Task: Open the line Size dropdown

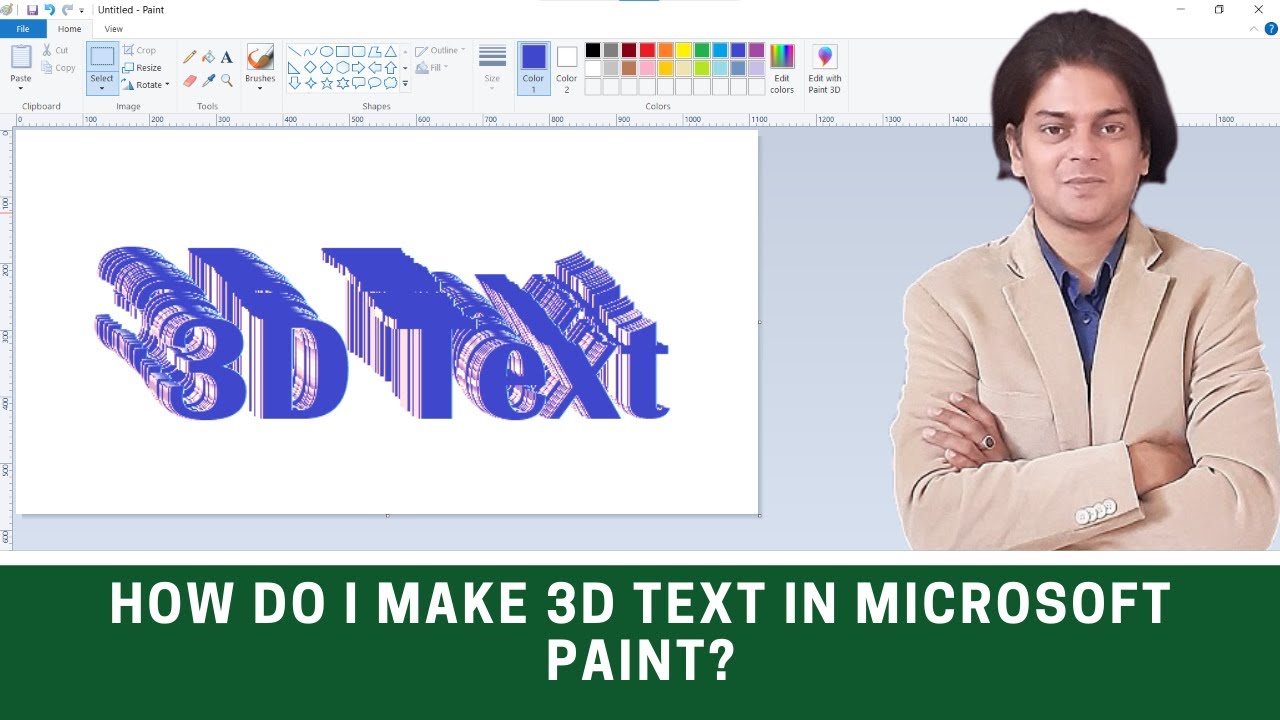Action: point(492,68)
